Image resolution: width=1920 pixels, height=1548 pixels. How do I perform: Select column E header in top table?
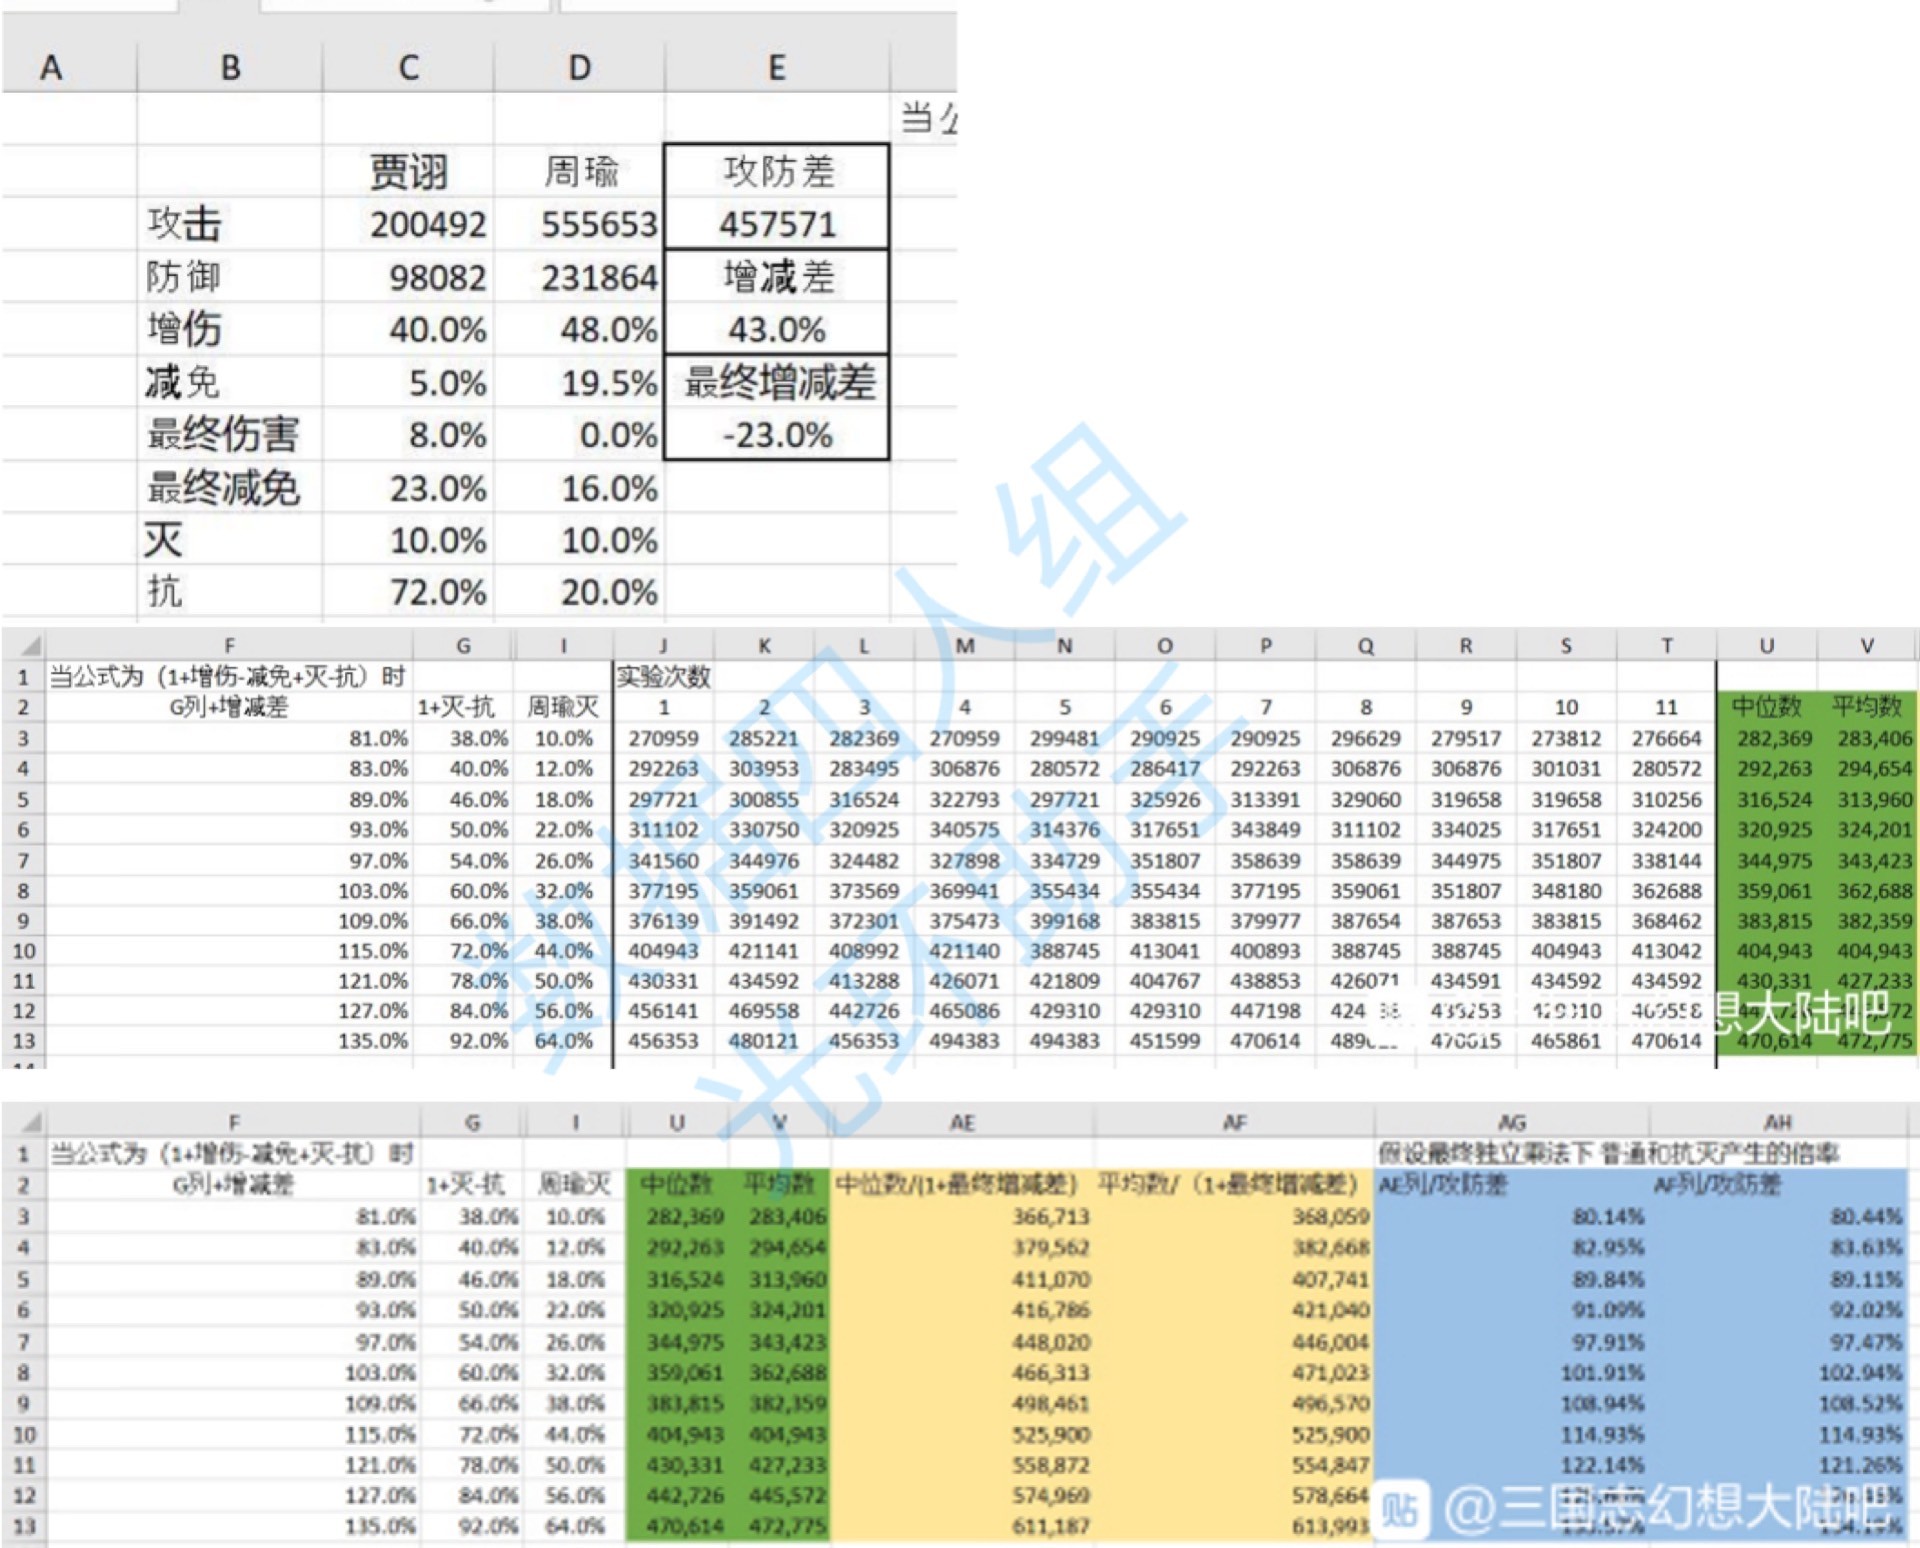pyautogui.click(x=776, y=67)
